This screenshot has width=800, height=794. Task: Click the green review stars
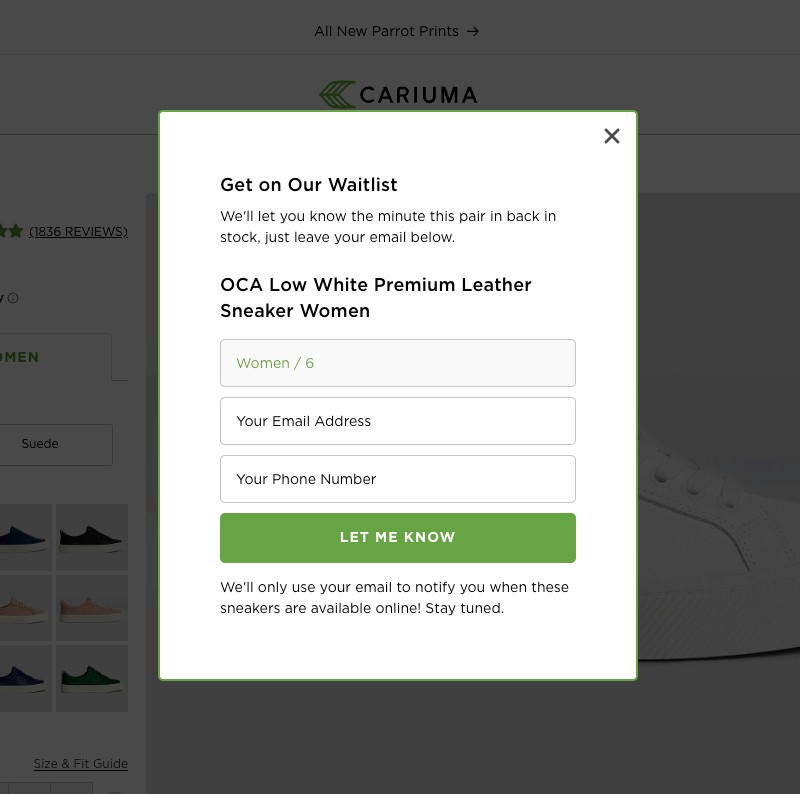[11, 231]
